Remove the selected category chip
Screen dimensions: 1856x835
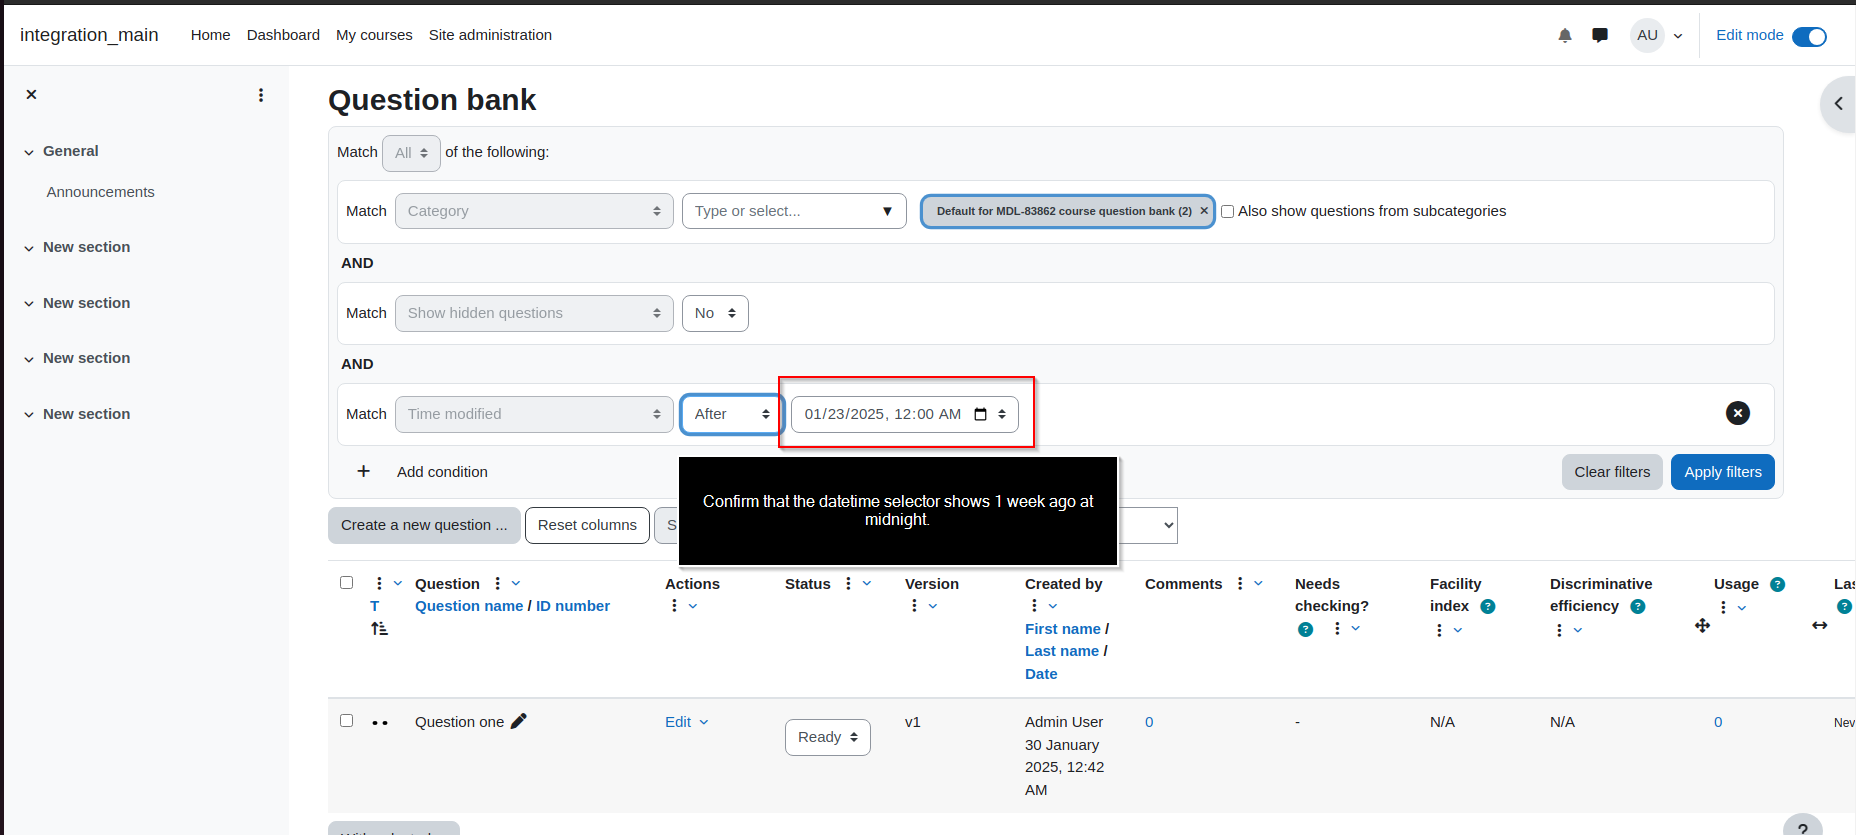coord(1204,211)
